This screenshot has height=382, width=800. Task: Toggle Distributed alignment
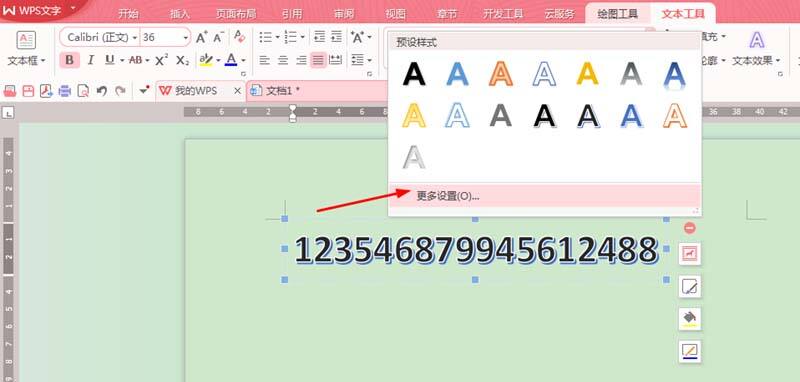click(x=336, y=60)
